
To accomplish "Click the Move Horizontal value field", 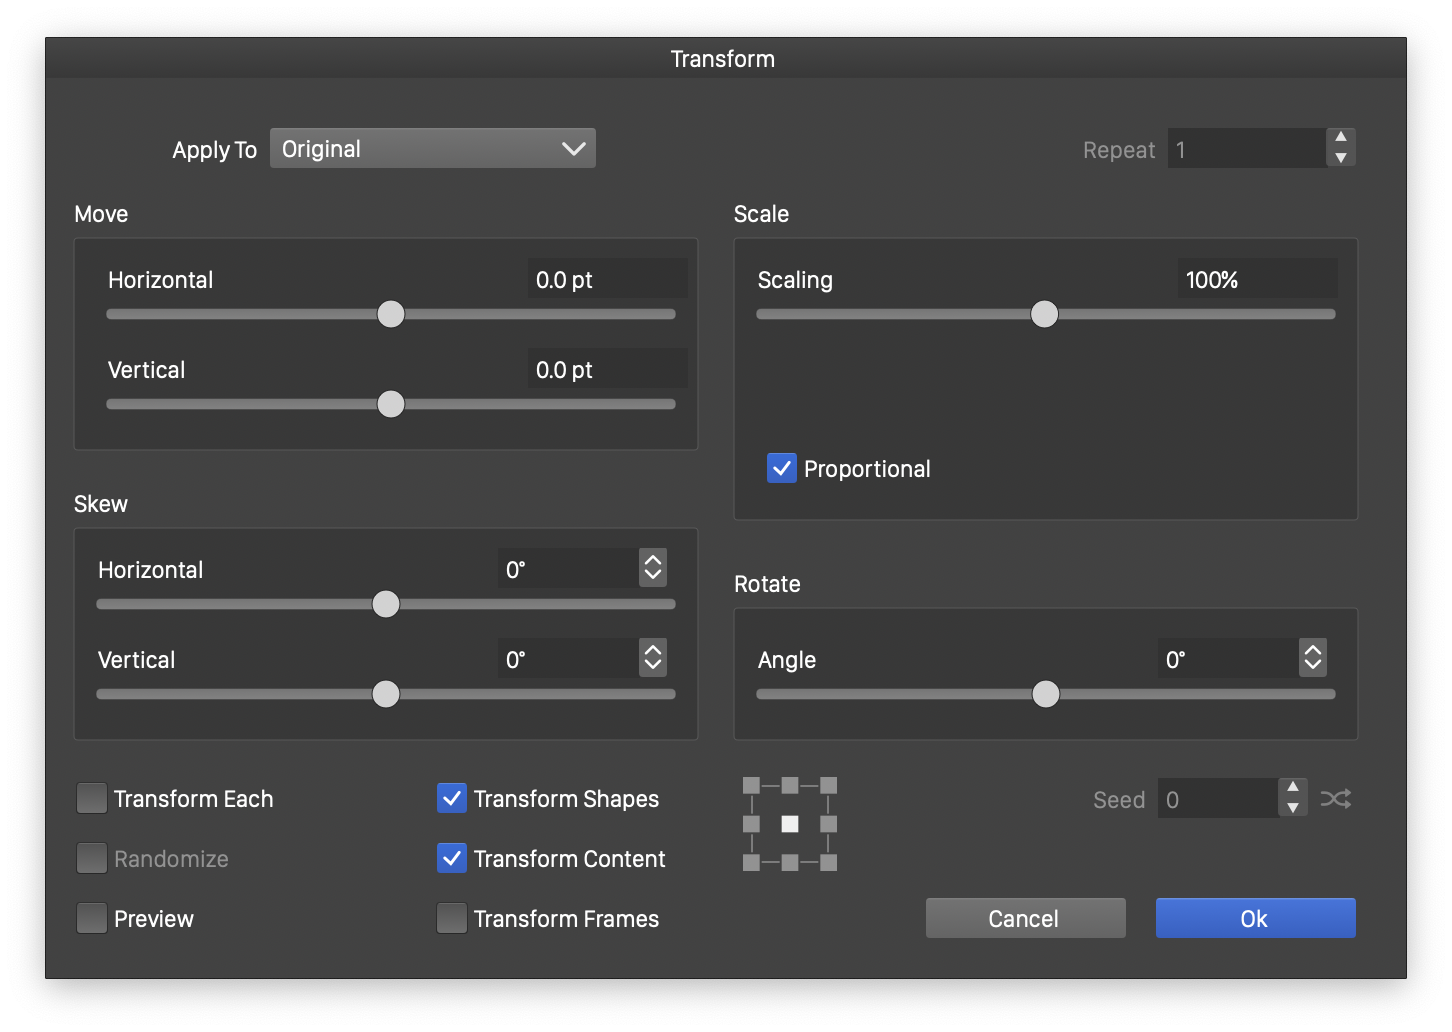I will coord(606,279).
